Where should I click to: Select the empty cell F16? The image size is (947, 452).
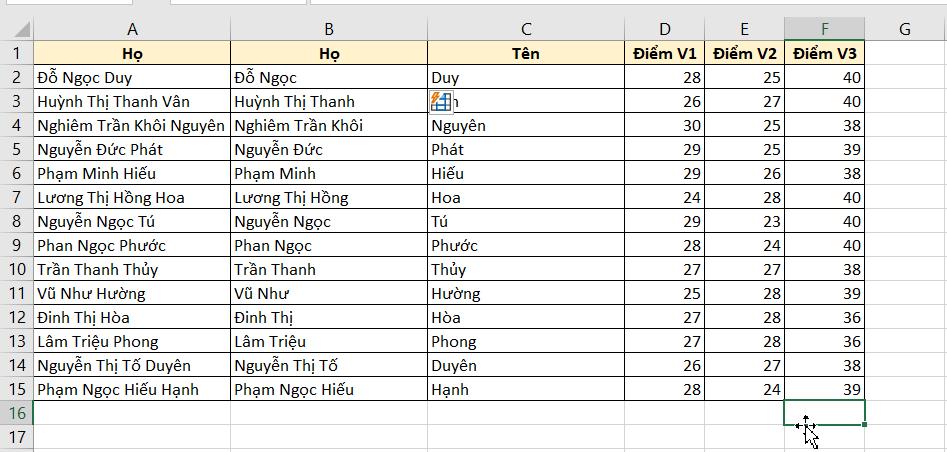[825, 412]
